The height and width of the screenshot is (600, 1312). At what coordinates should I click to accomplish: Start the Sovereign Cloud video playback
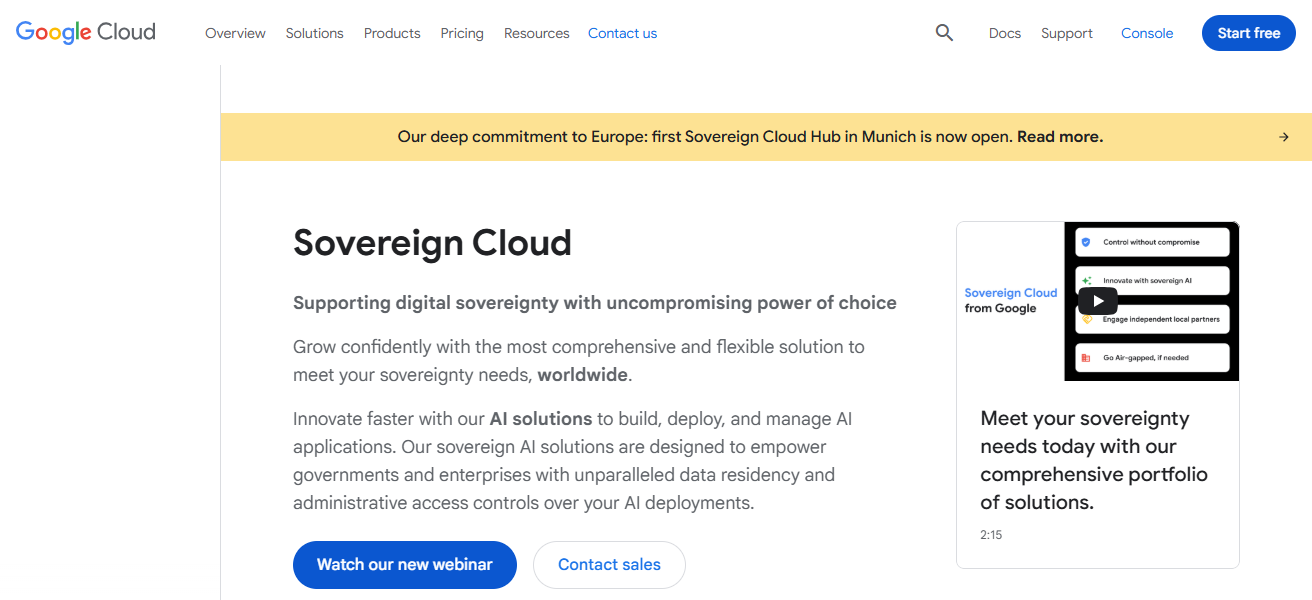point(1097,300)
